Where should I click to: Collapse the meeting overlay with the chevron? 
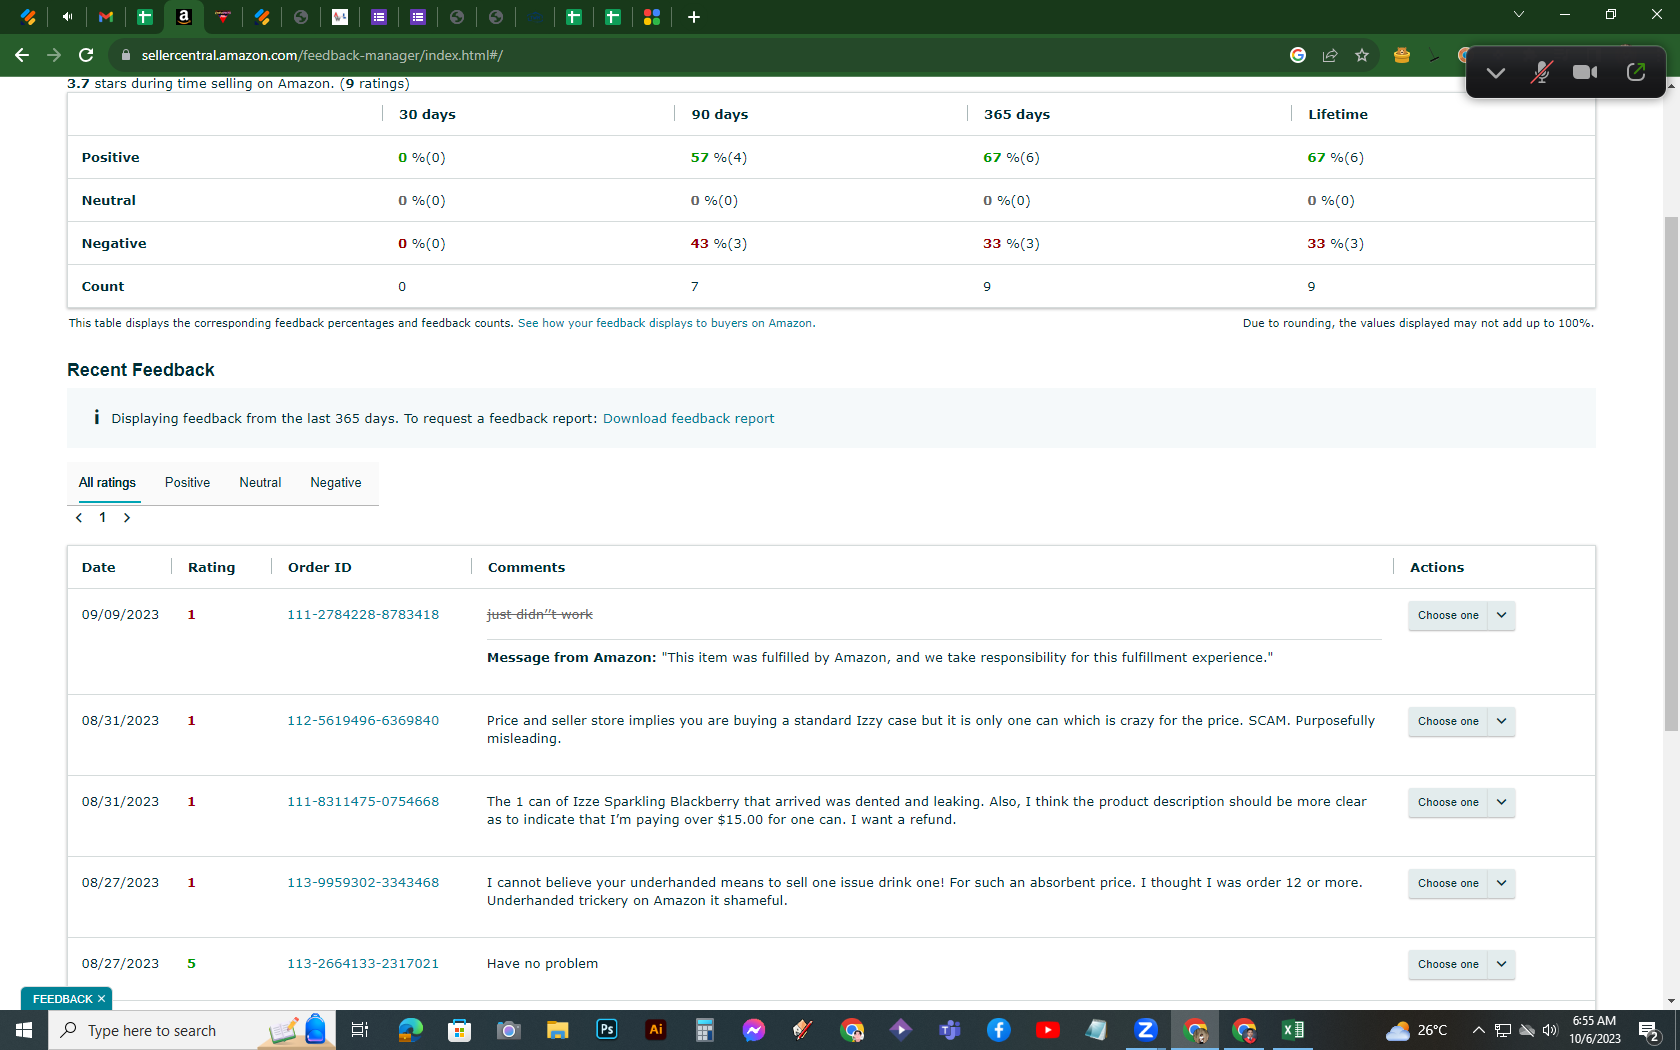pyautogui.click(x=1496, y=72)
